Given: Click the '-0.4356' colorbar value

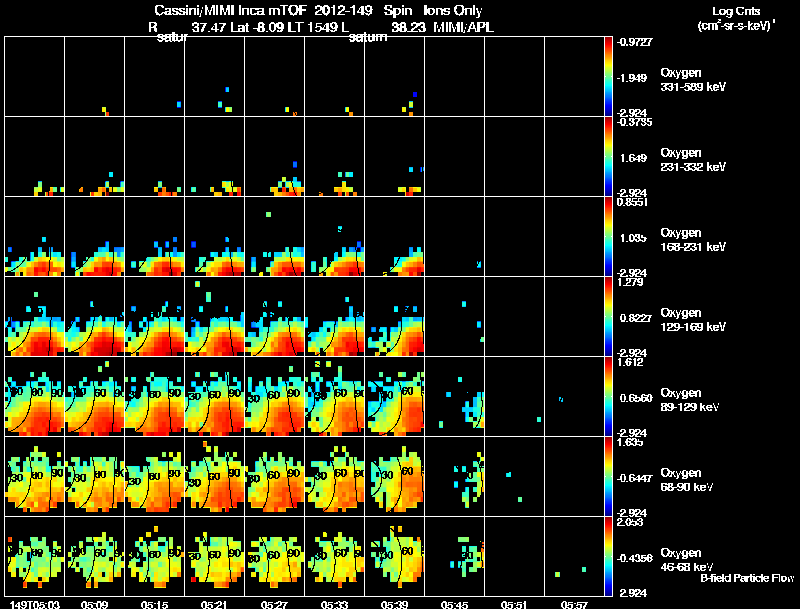Looking at the screenshot, I should (634, 559).
